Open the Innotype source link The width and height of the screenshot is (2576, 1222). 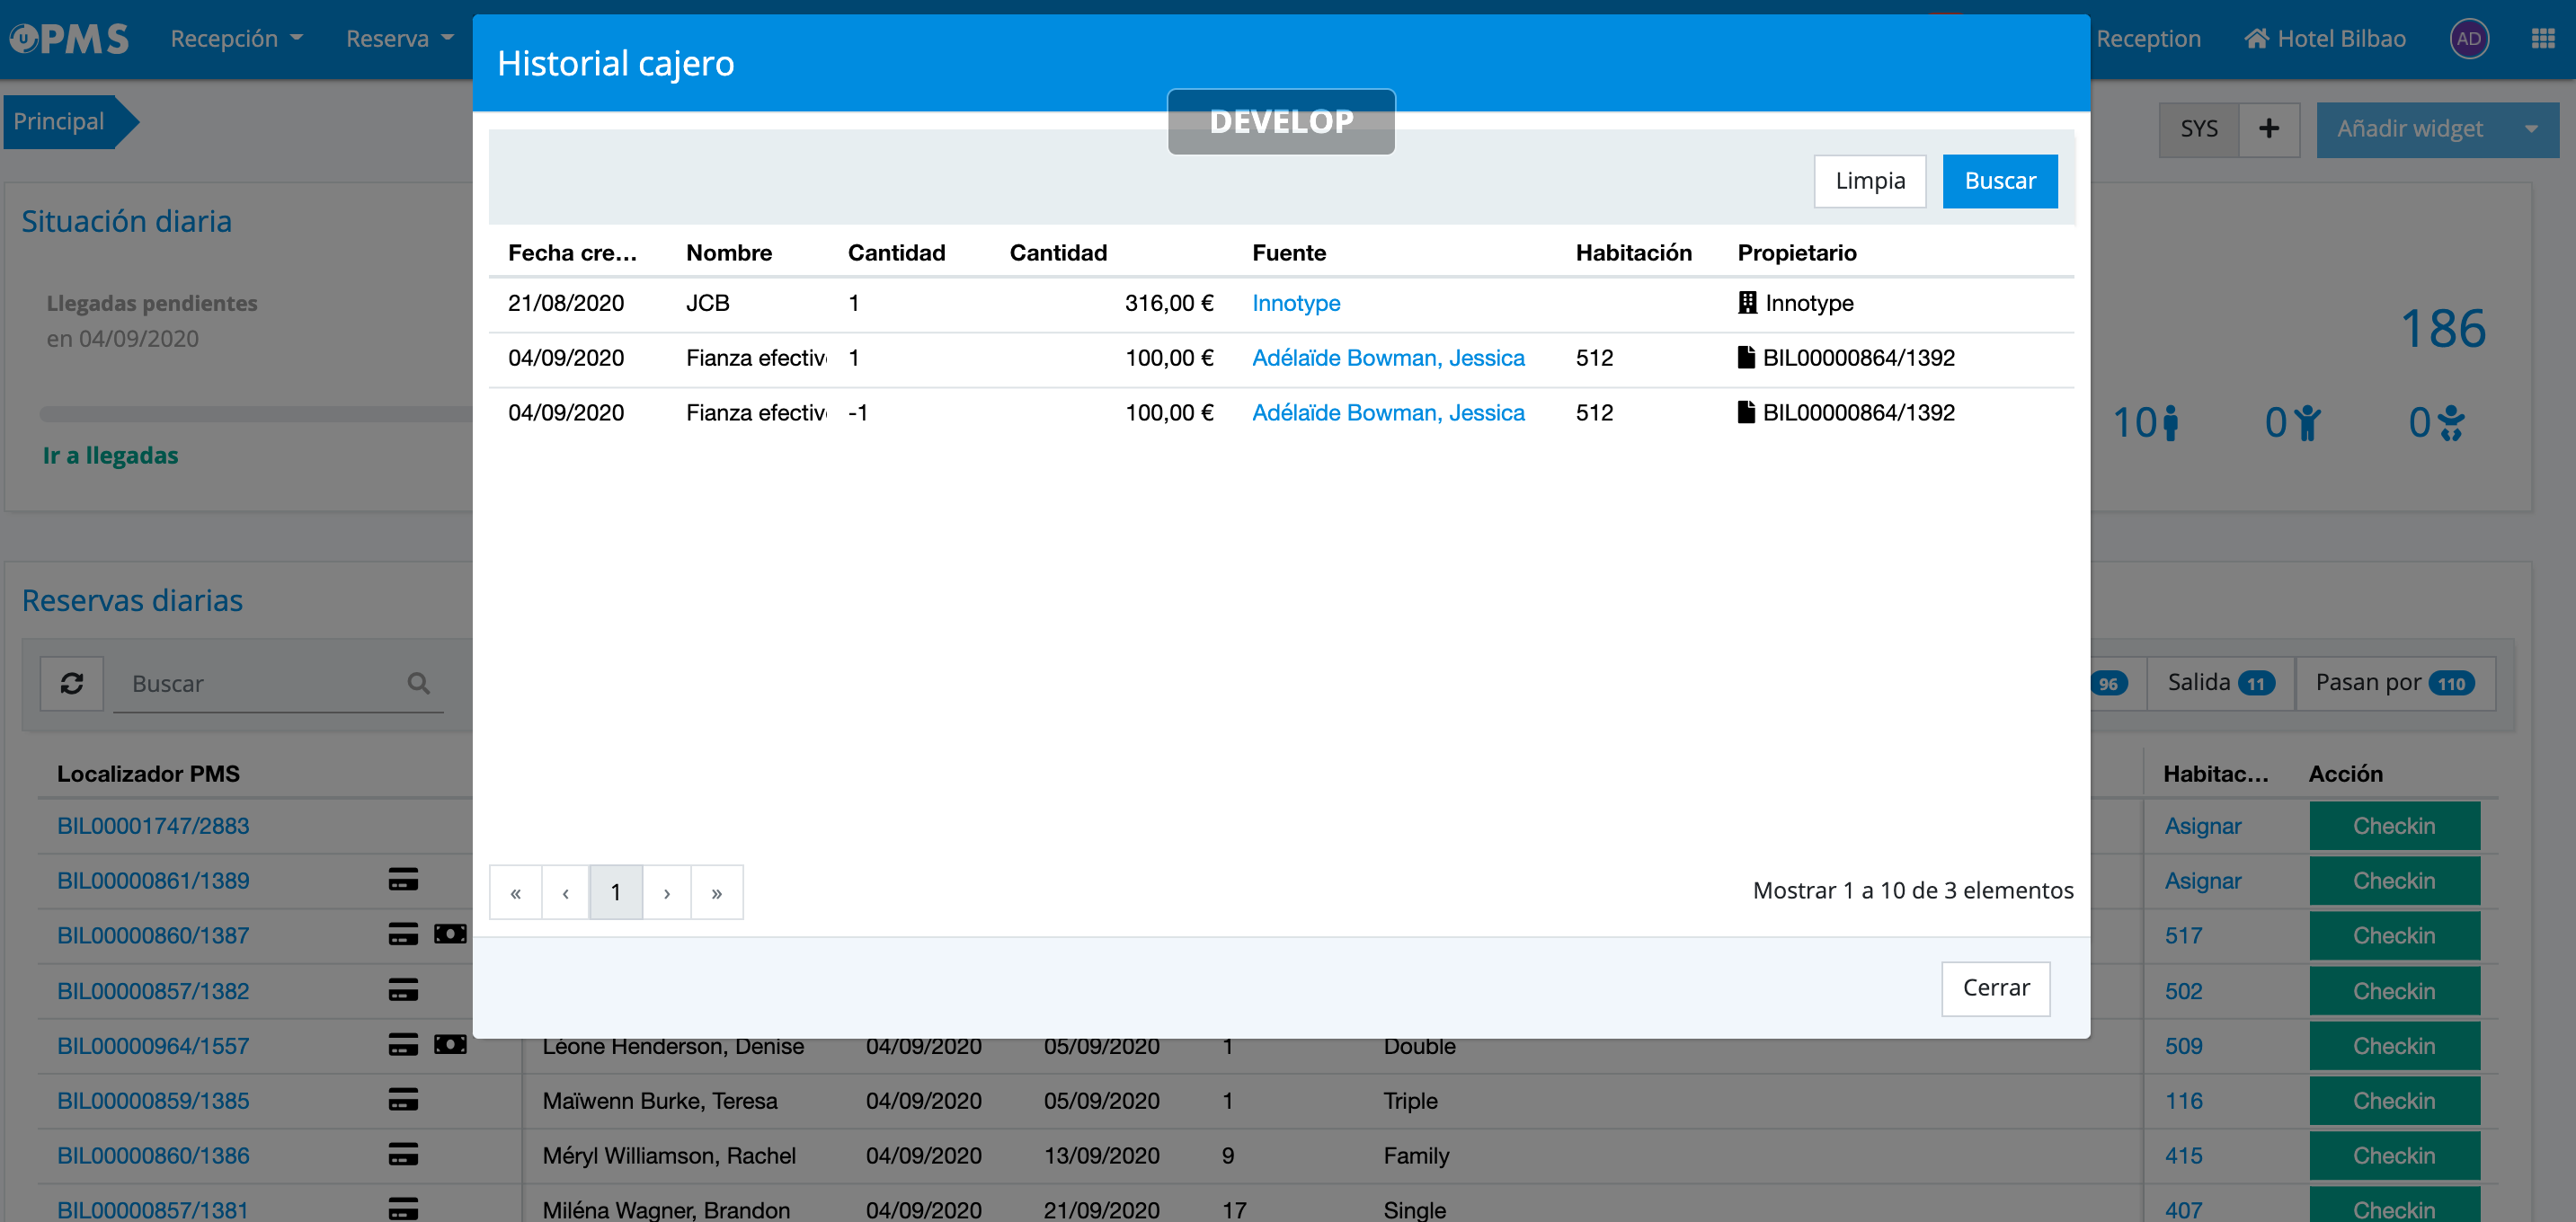point(1295,303)
